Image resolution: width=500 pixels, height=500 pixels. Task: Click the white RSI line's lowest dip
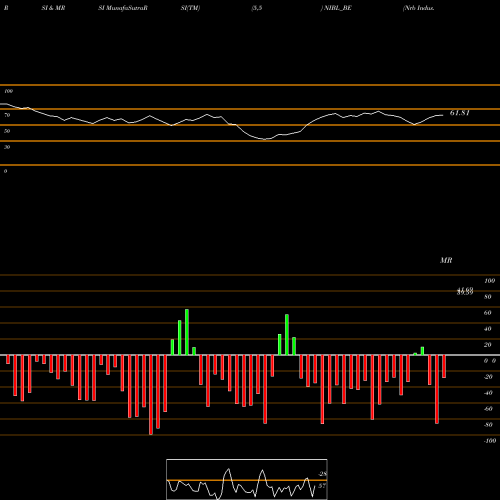(x=265, y=139)
